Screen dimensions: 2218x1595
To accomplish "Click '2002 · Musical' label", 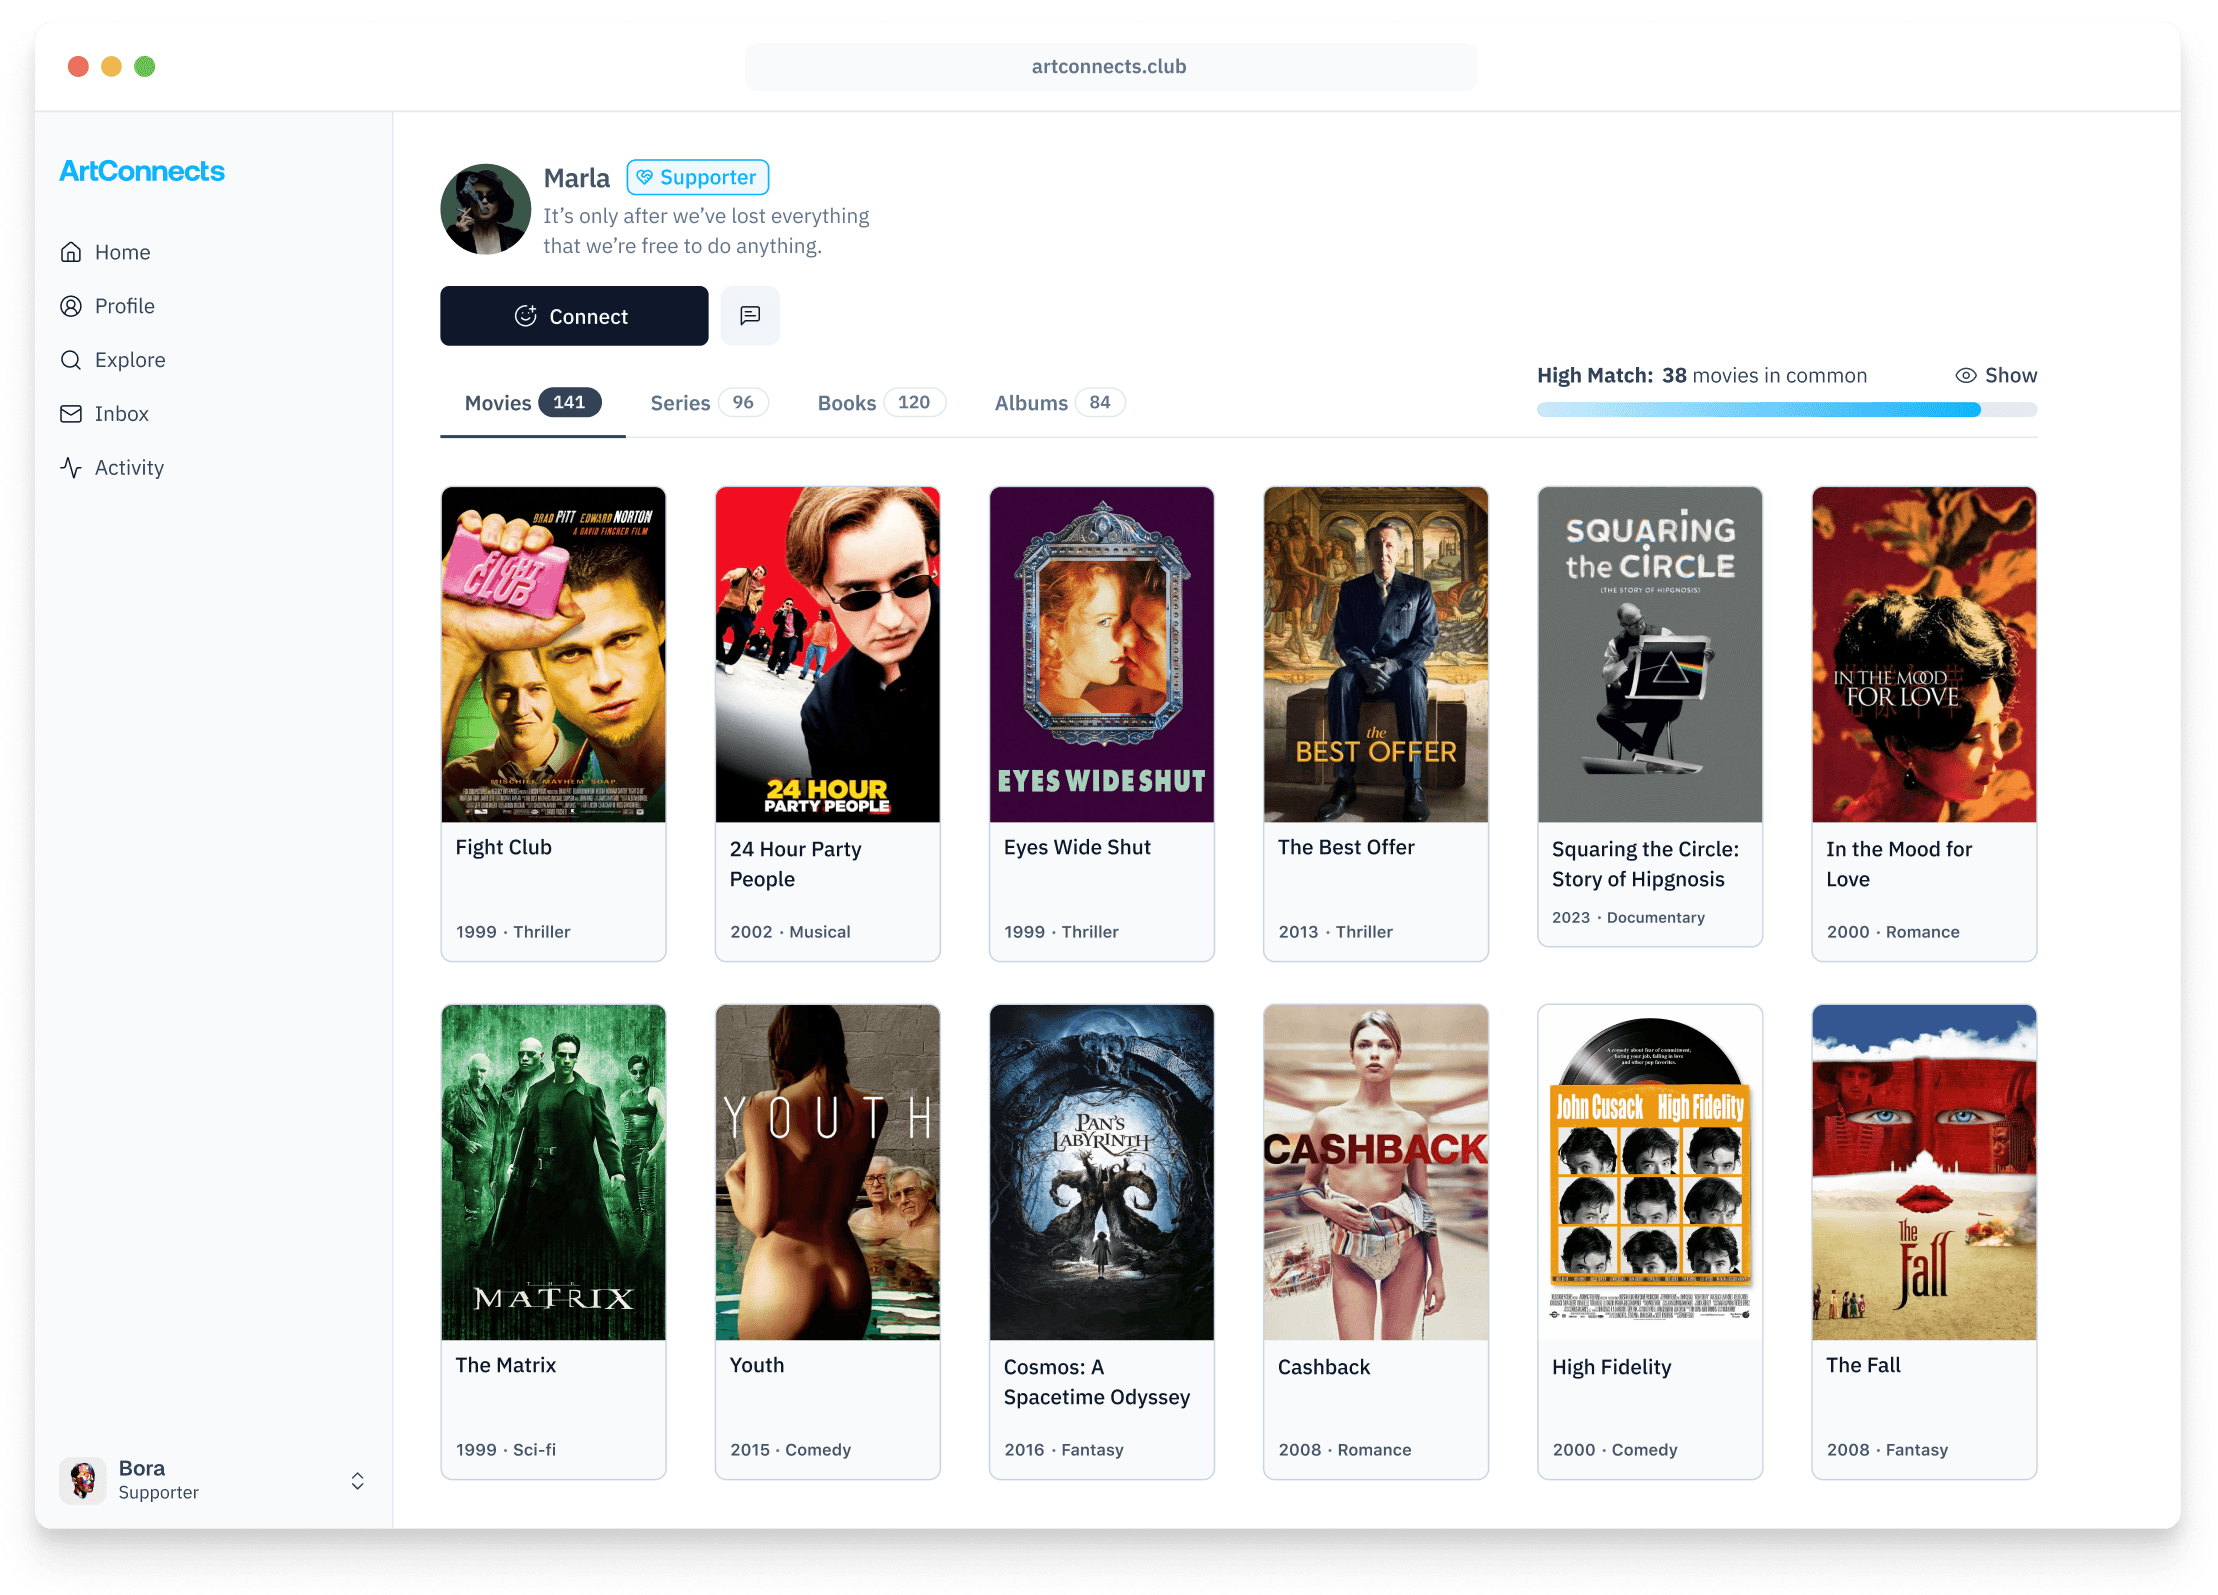I will click(x=790, y=931).
